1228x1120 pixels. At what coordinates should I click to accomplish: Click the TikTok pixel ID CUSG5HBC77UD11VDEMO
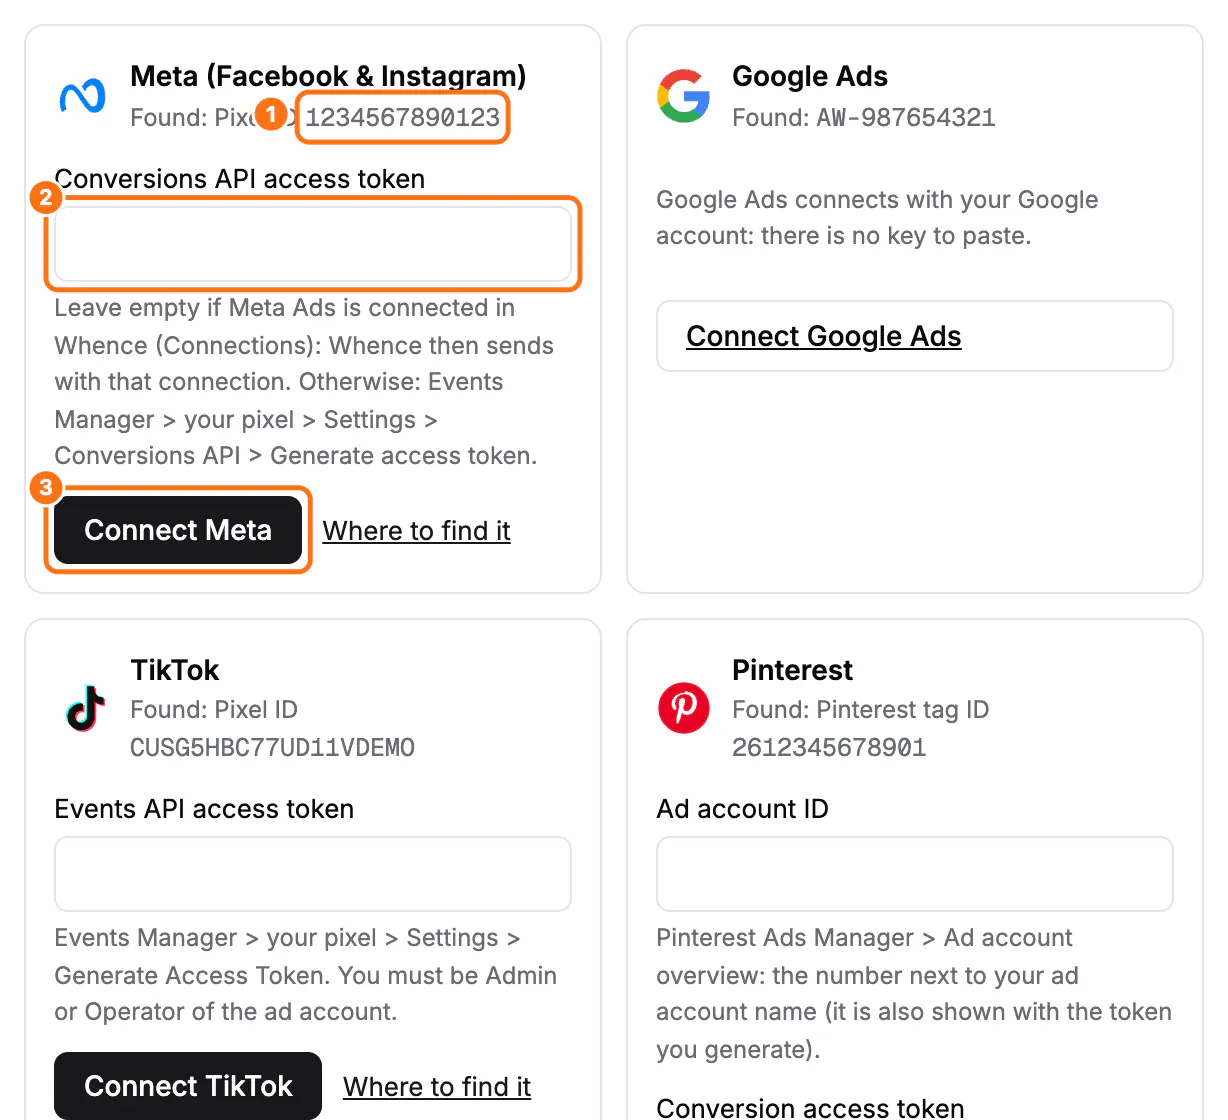click(273, 748)
